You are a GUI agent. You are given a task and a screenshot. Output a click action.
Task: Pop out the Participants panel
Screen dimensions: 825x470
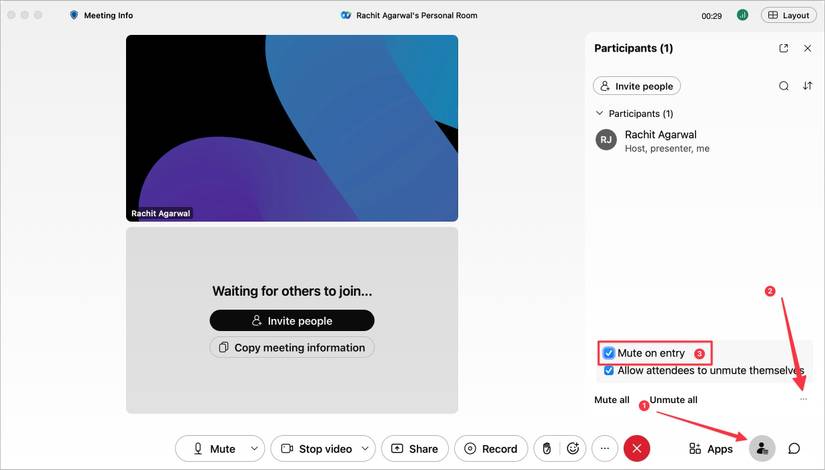(x=784, y=48)
